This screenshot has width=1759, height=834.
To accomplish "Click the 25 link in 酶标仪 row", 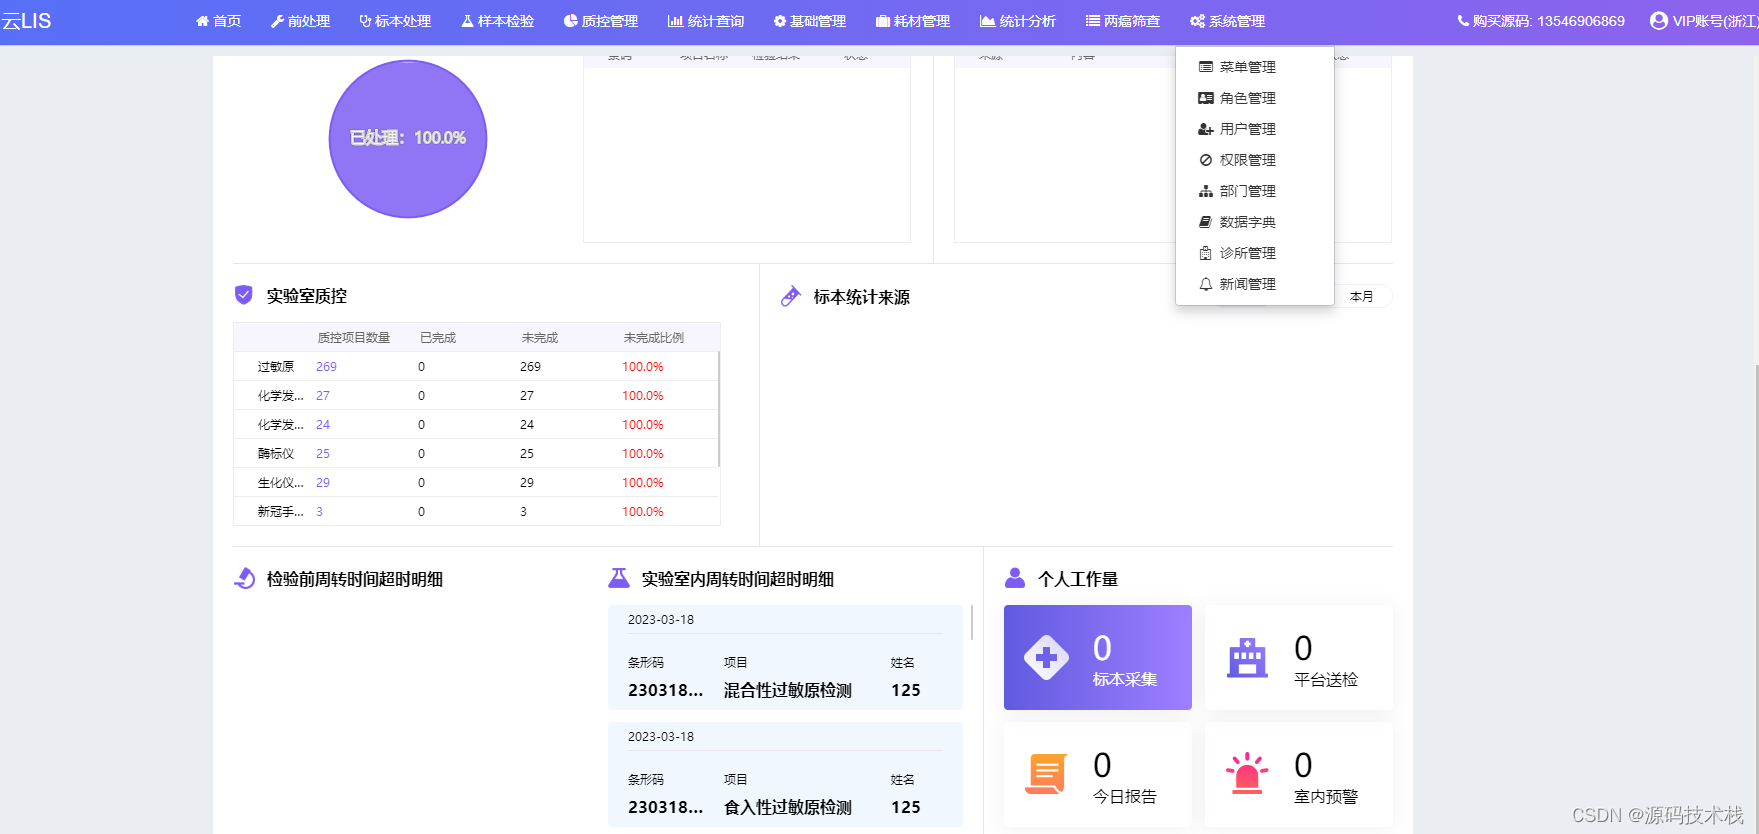I will [x=322, y=454].
